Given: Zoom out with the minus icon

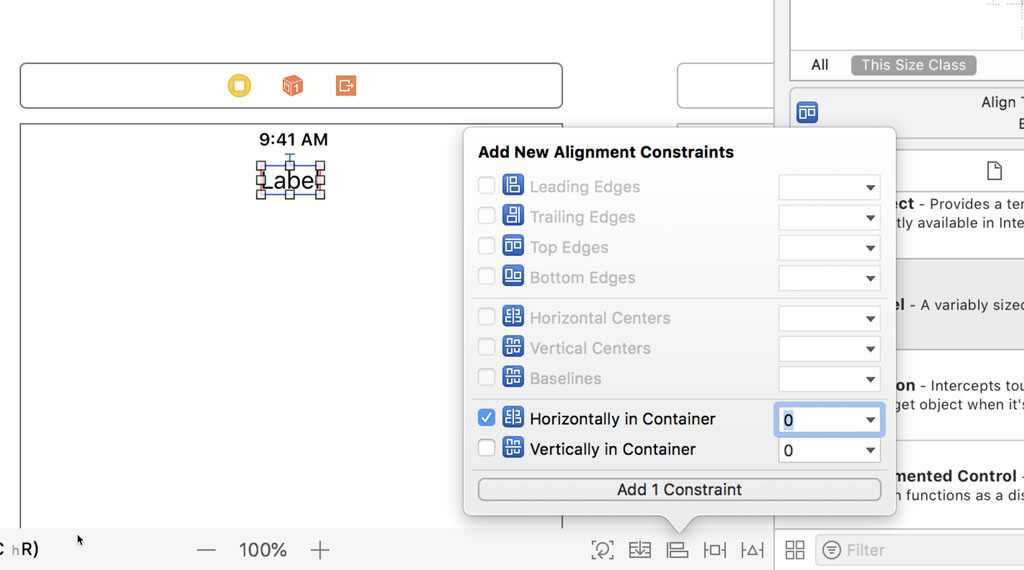Looking at the screenshot, I should [206, 550].
